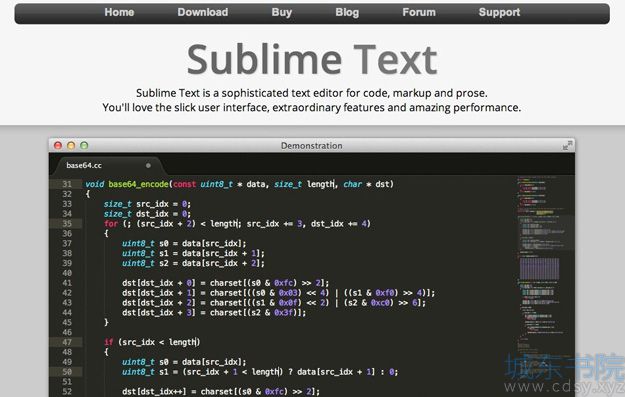The image size is (625, 397).
Task: Place cursor on base64_encode function name
Action: tap(138, 184)
